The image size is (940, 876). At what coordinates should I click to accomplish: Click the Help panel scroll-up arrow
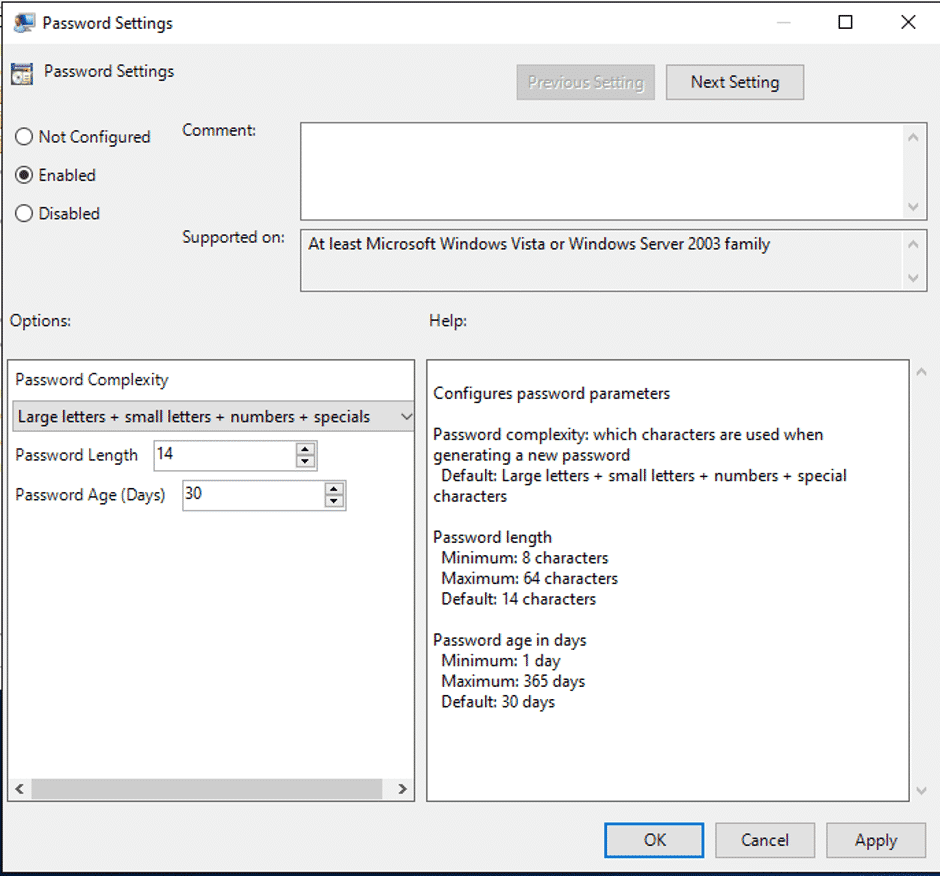click(x=921, y=368)
